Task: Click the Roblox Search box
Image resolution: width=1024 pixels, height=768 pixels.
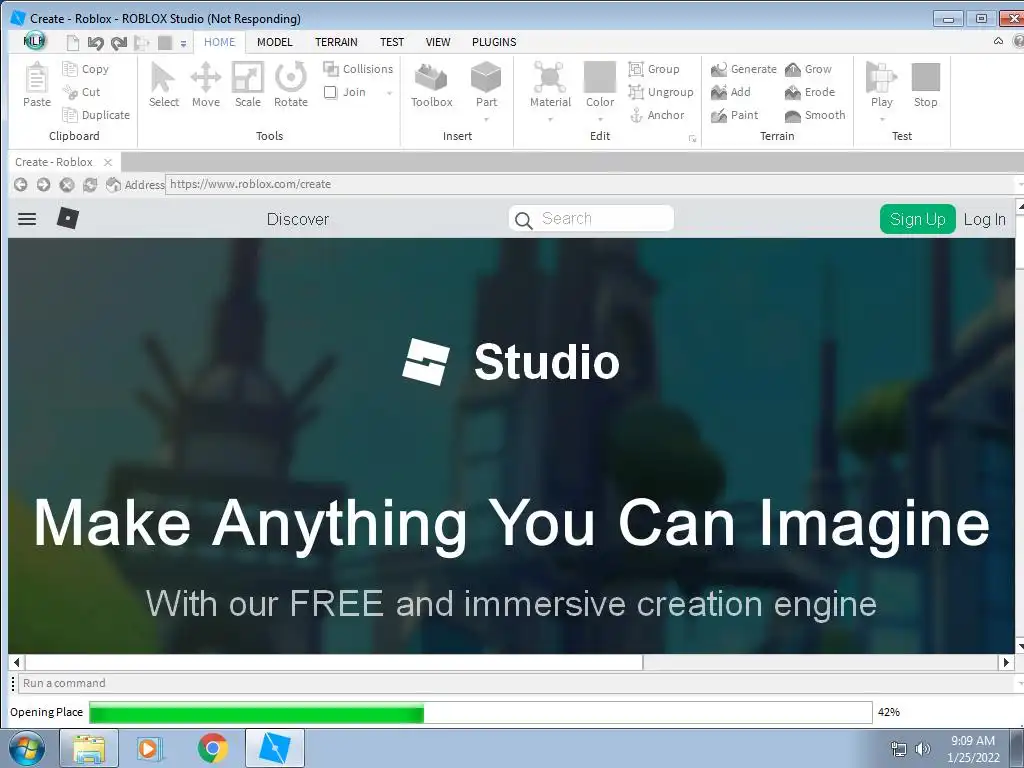Action: point(591,218)
